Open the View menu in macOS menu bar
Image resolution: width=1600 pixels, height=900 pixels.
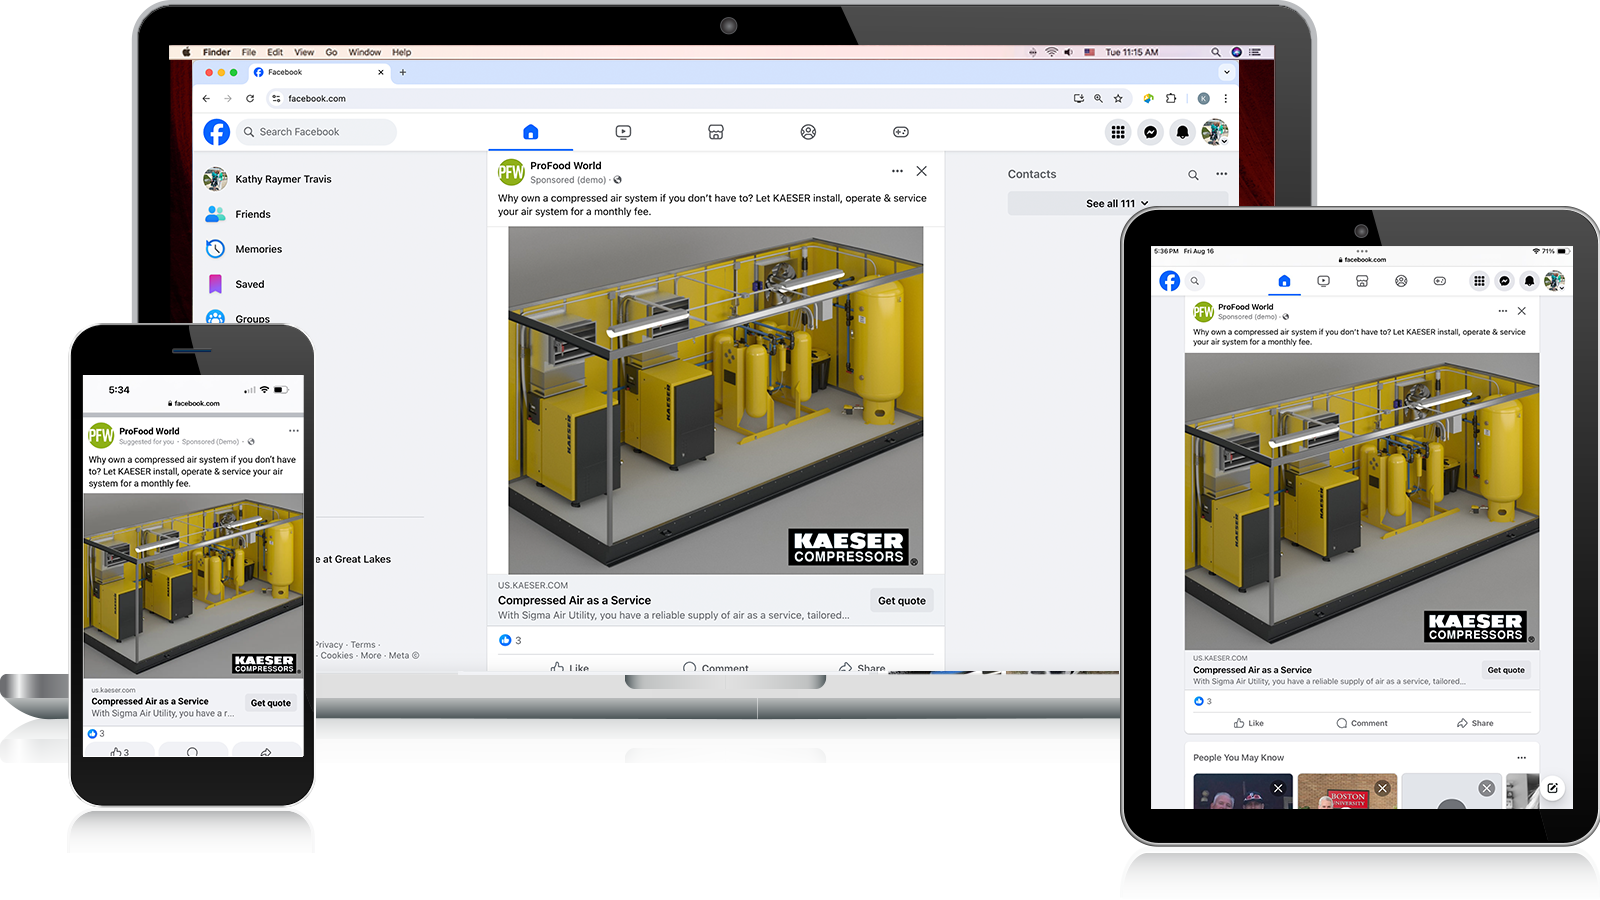point(304,52)
